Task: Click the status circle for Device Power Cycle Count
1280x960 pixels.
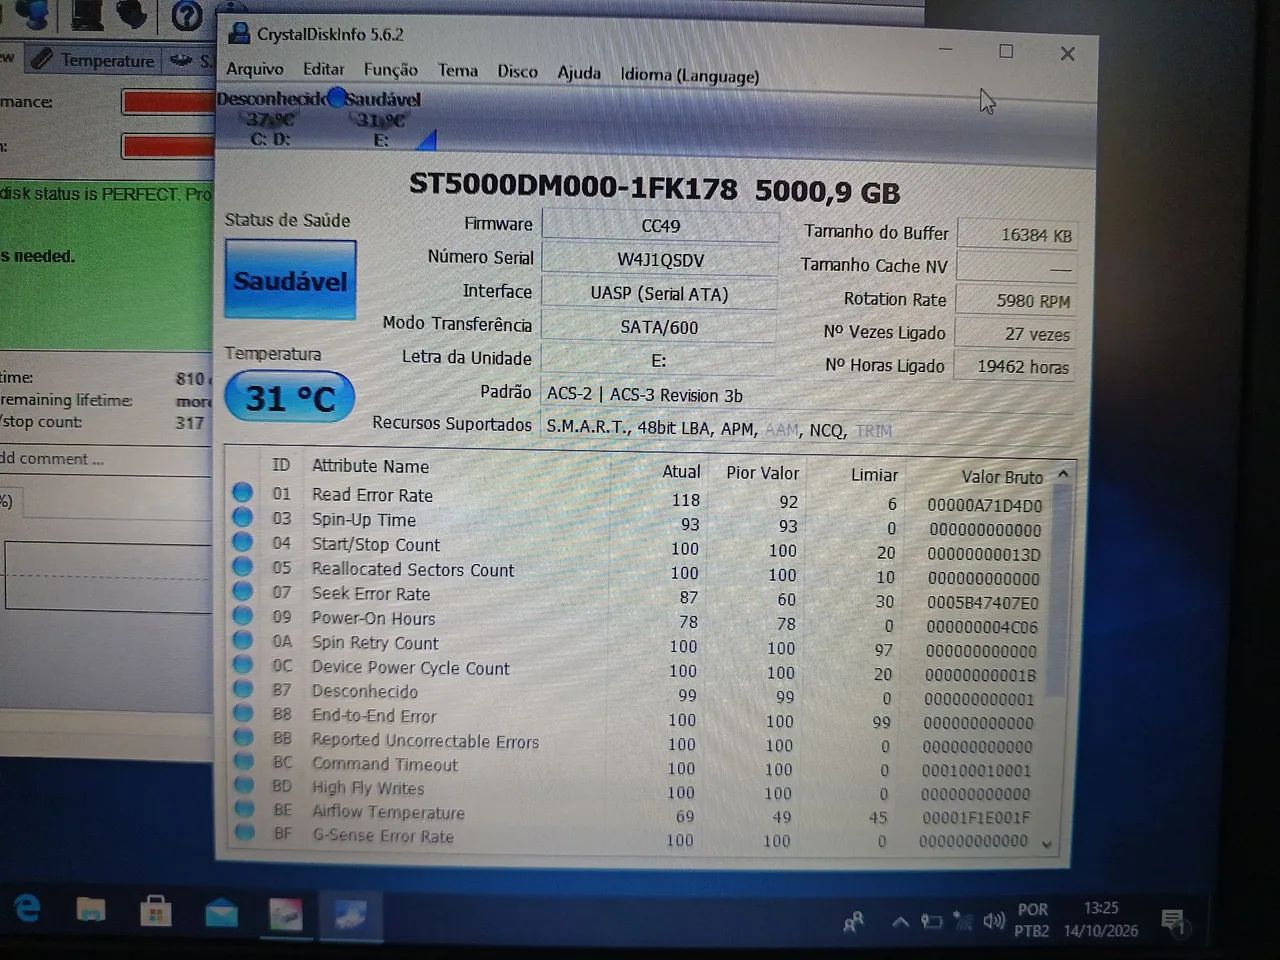Action: tap(242, 664)
